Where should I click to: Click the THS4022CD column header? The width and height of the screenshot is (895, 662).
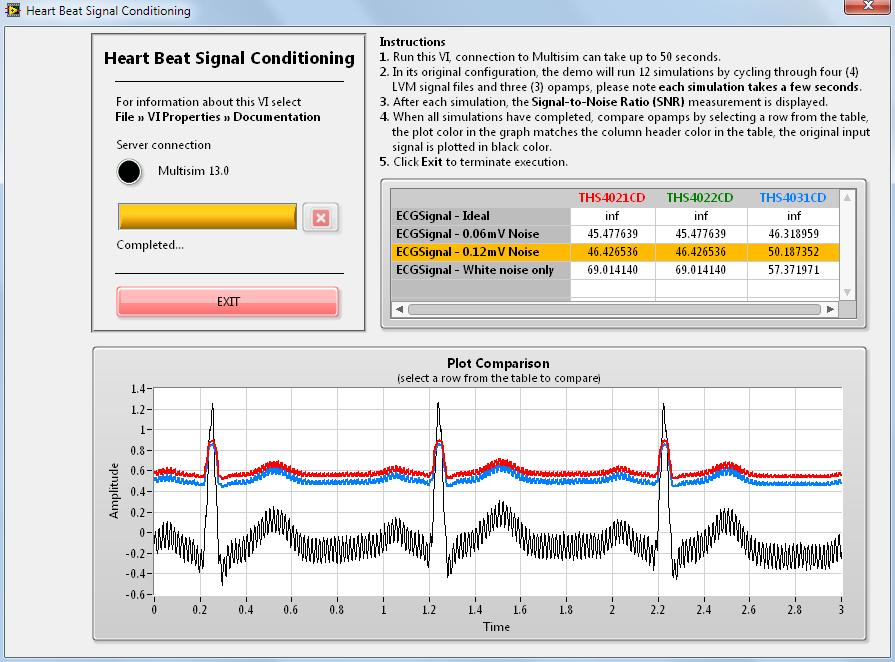[x=700, y=198]
